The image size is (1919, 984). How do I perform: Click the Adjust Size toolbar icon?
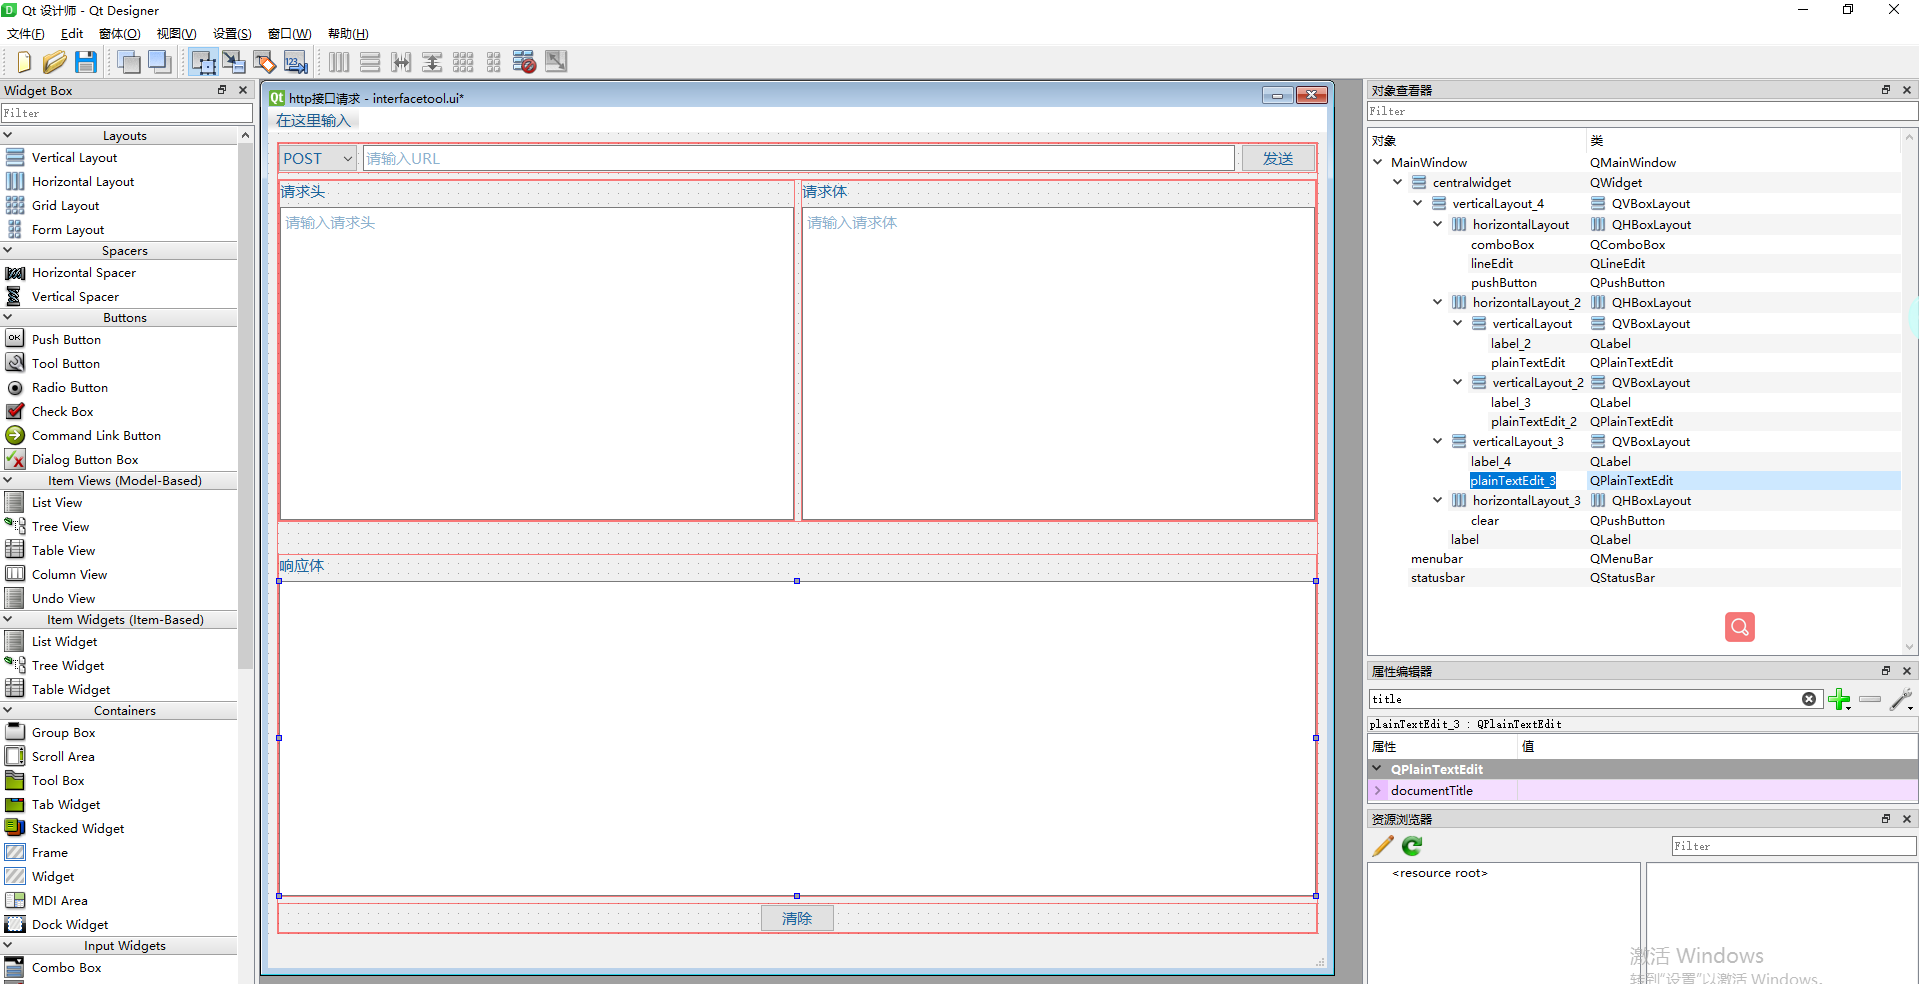click(556, 62)
